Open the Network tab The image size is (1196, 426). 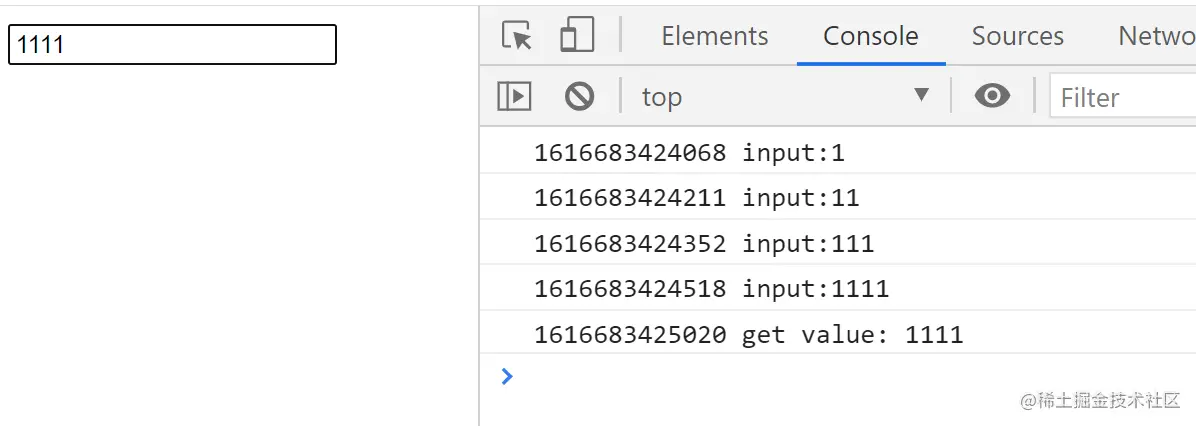tap(1156, 36)
